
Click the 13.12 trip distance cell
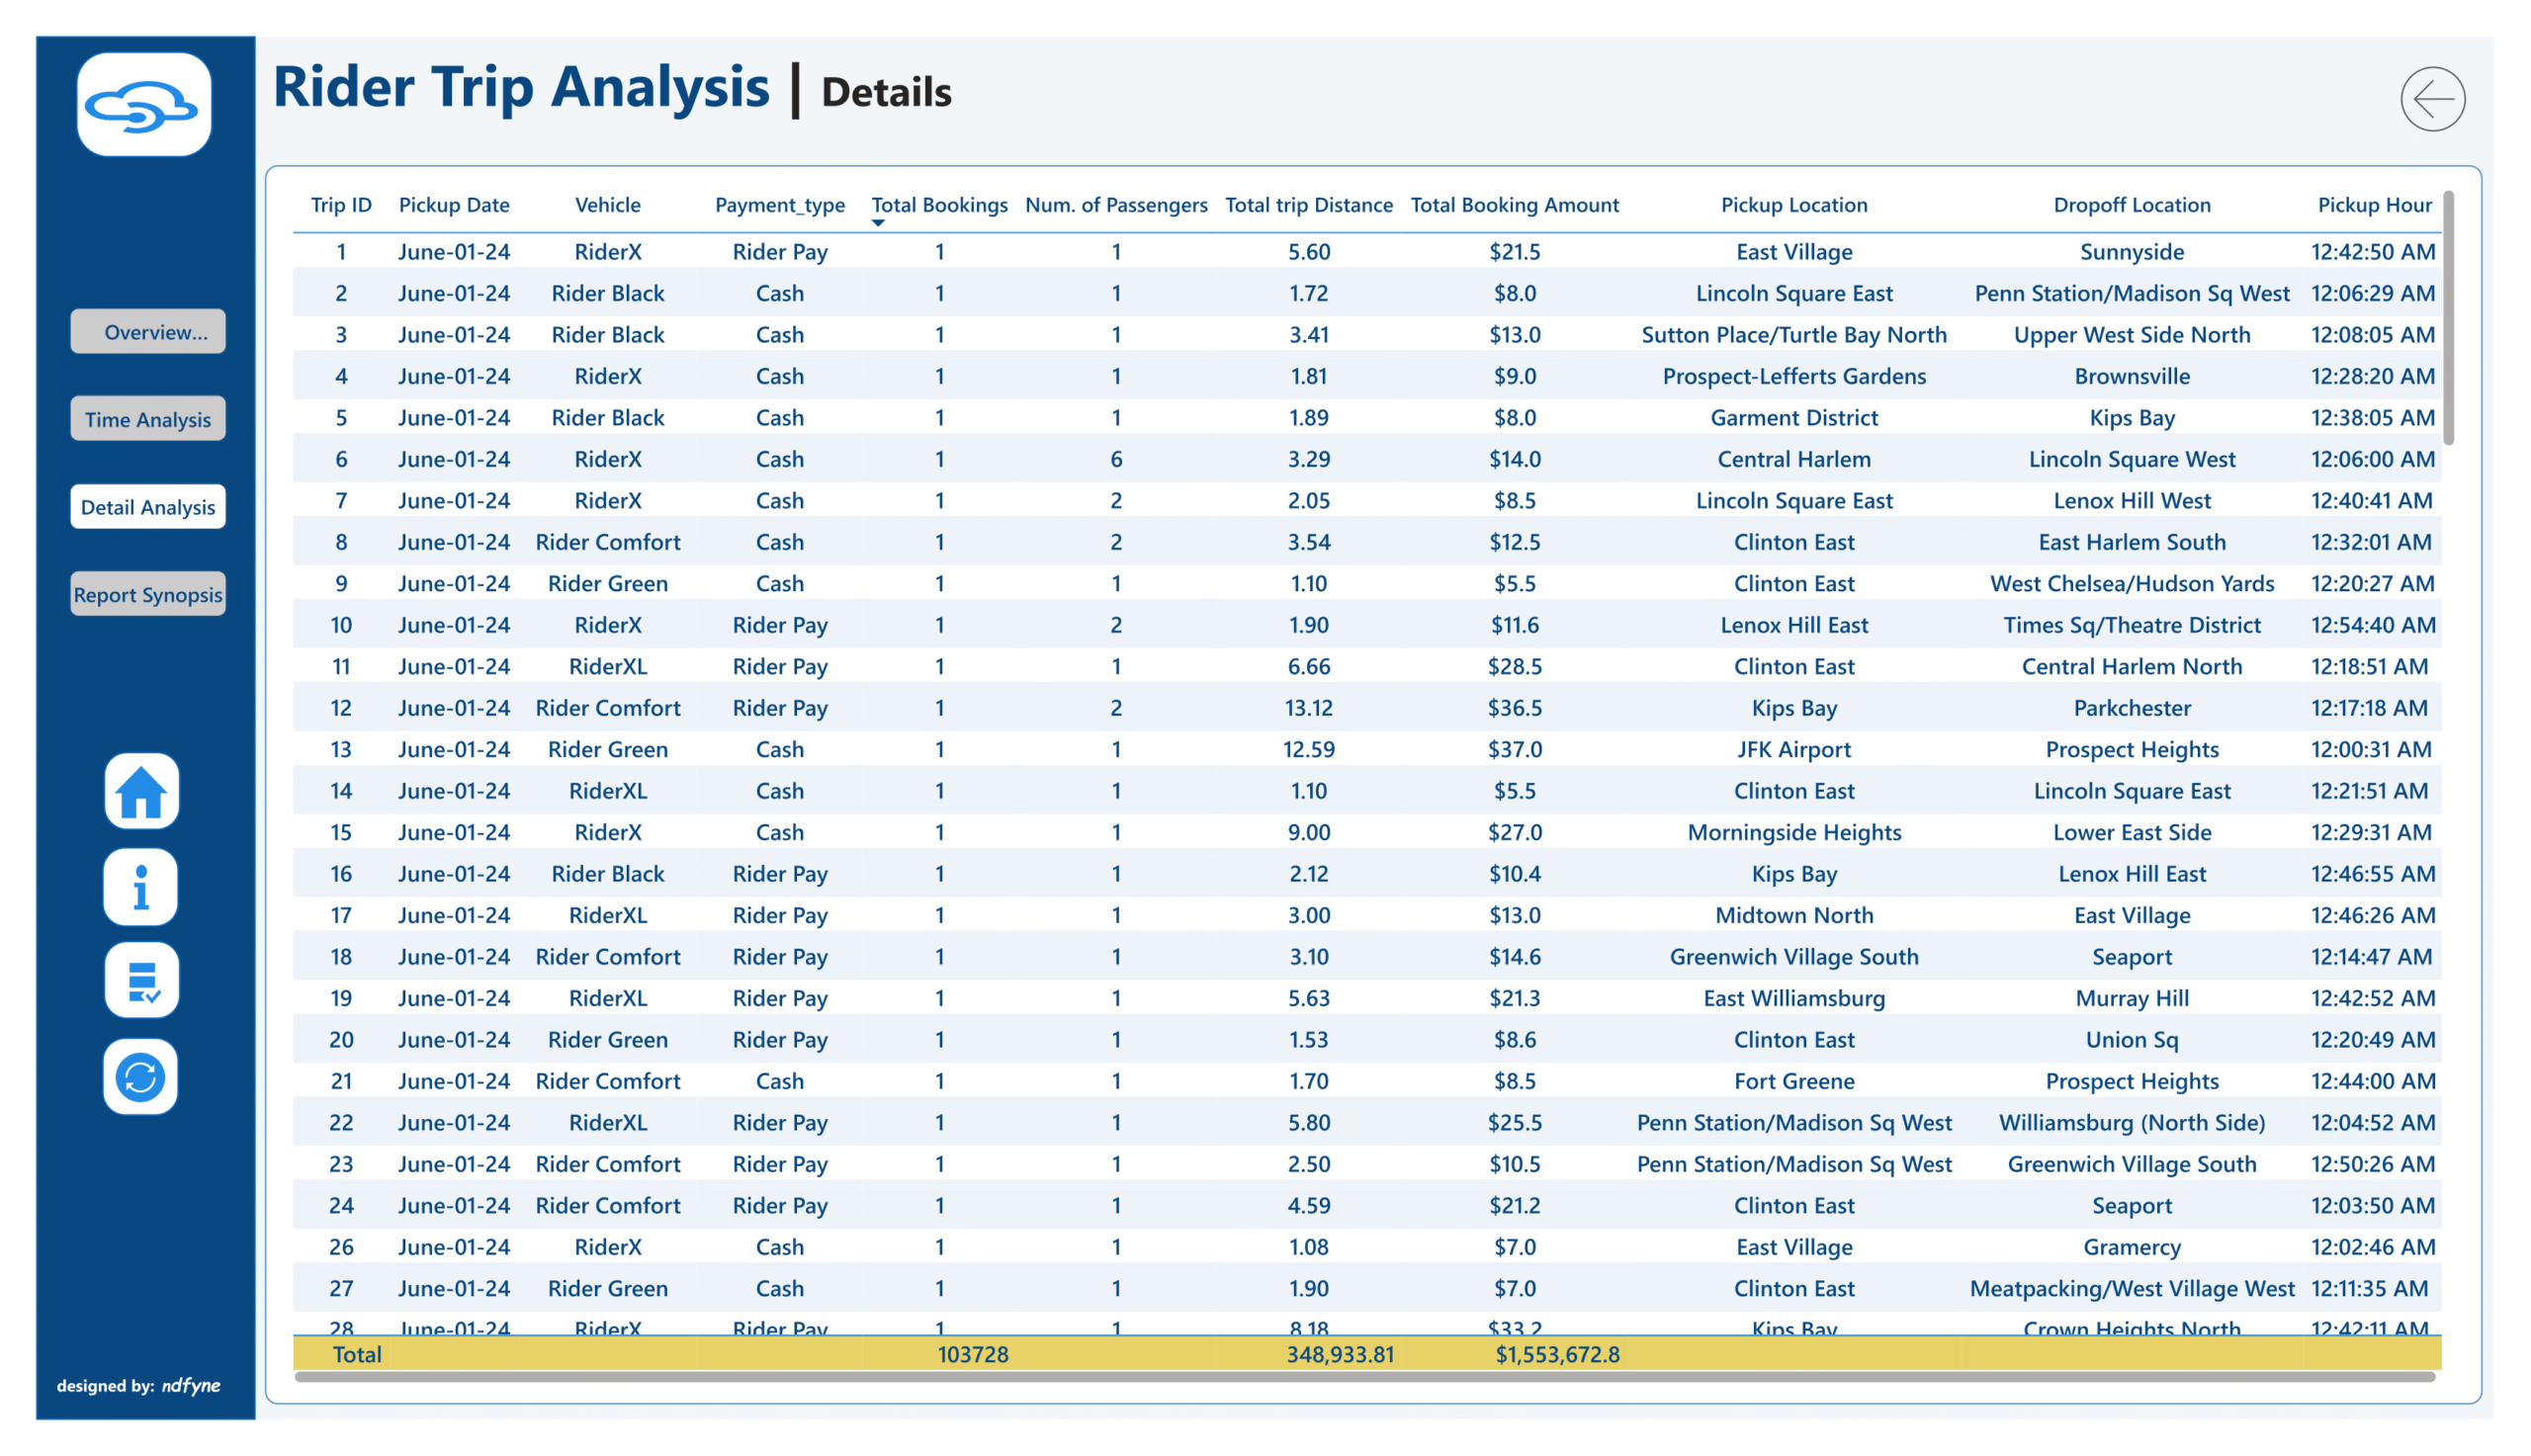tap(1309, 709)
